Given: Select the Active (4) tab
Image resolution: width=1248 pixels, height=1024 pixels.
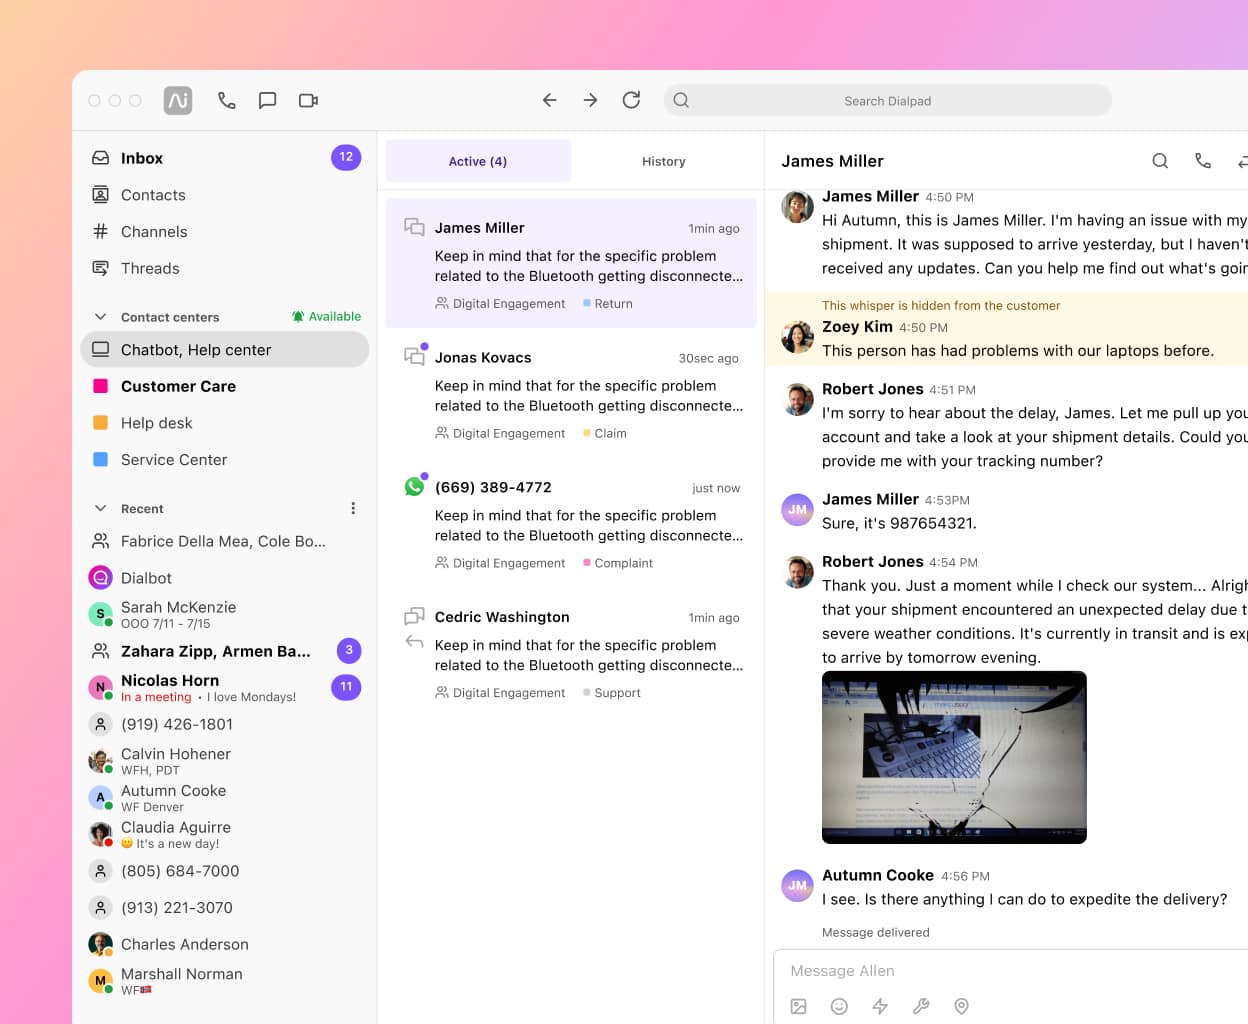Looking at the screenshot, I should click(x=478, y=161).
